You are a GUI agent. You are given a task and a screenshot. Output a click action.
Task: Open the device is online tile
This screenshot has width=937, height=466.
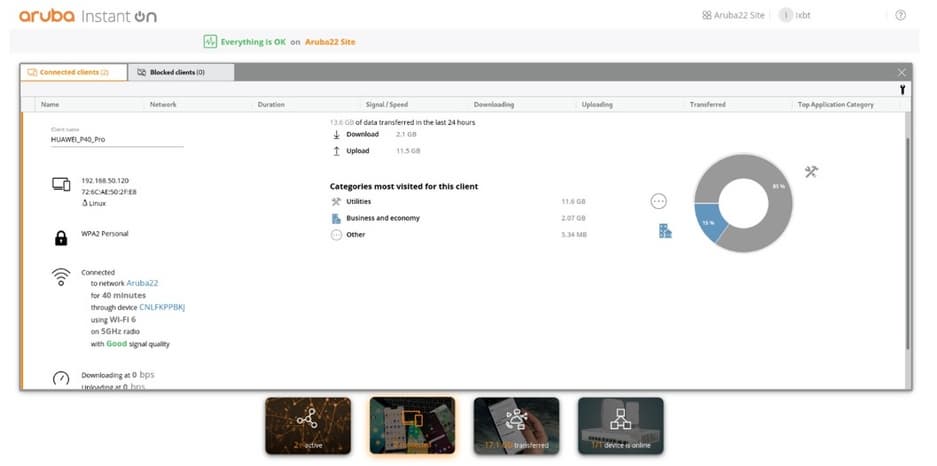tap(620, 425)
